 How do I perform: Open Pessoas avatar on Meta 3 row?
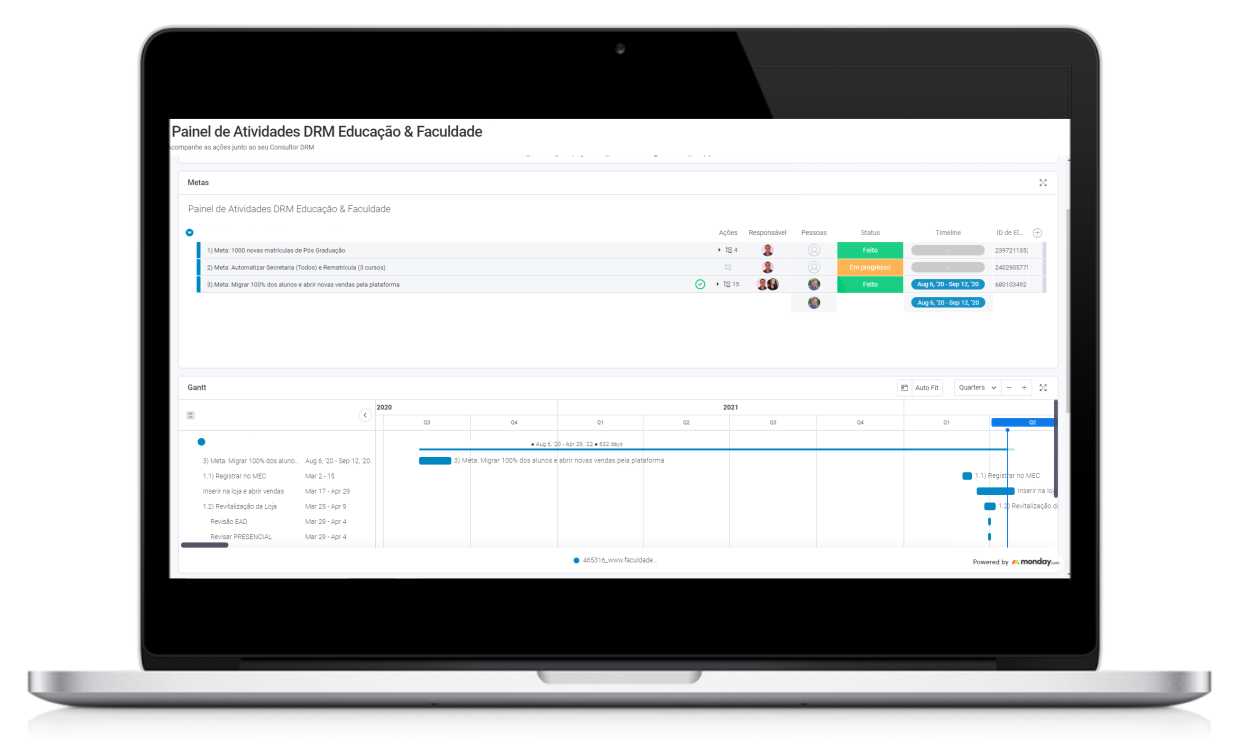pos(814,284)
